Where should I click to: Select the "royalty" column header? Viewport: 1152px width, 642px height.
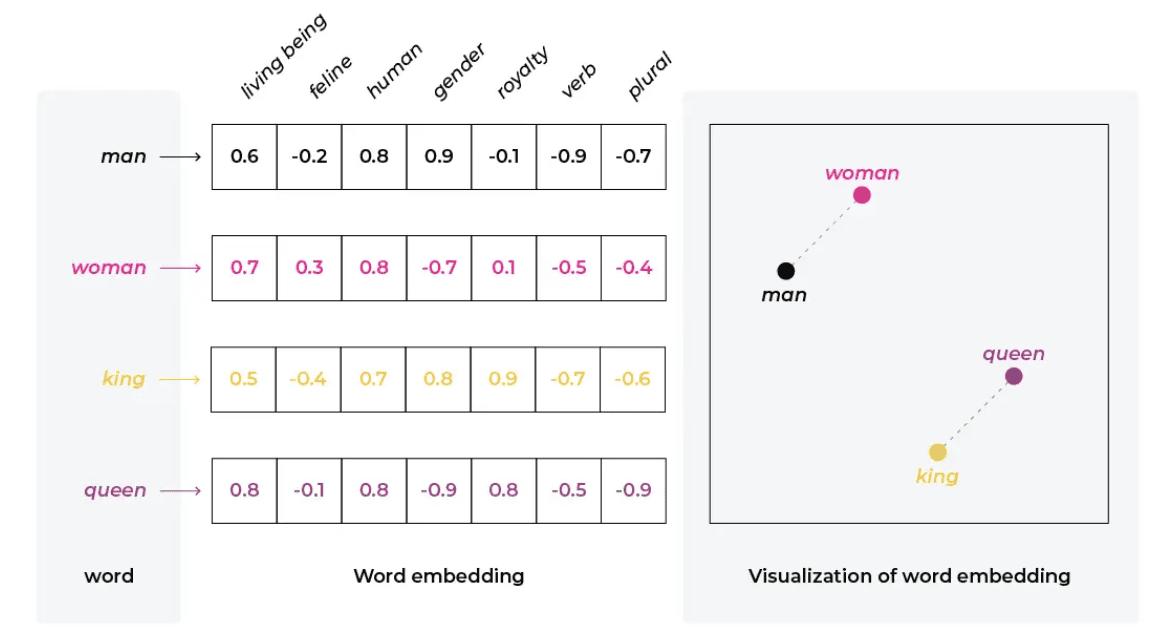coord(523,72)
